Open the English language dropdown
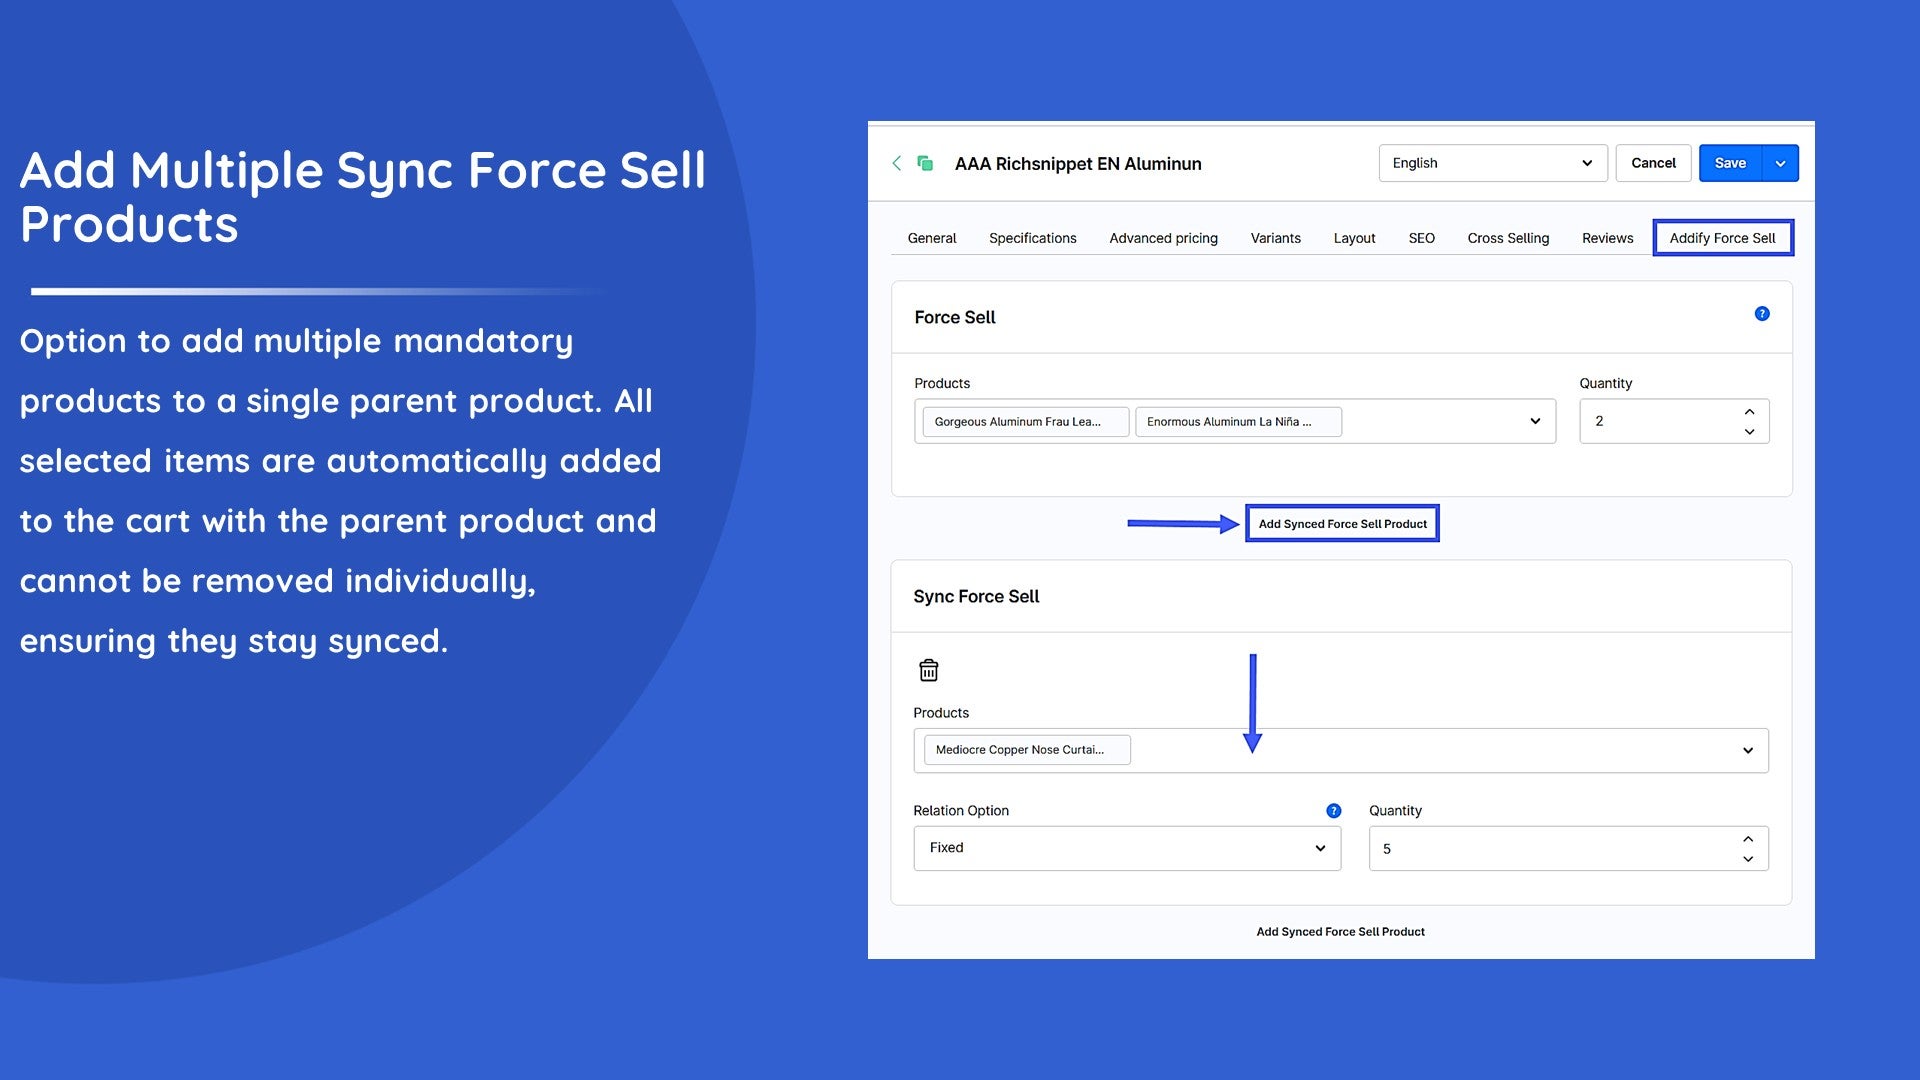1920x1080 pixels. pyautogui.click(x=1492, y=163)
